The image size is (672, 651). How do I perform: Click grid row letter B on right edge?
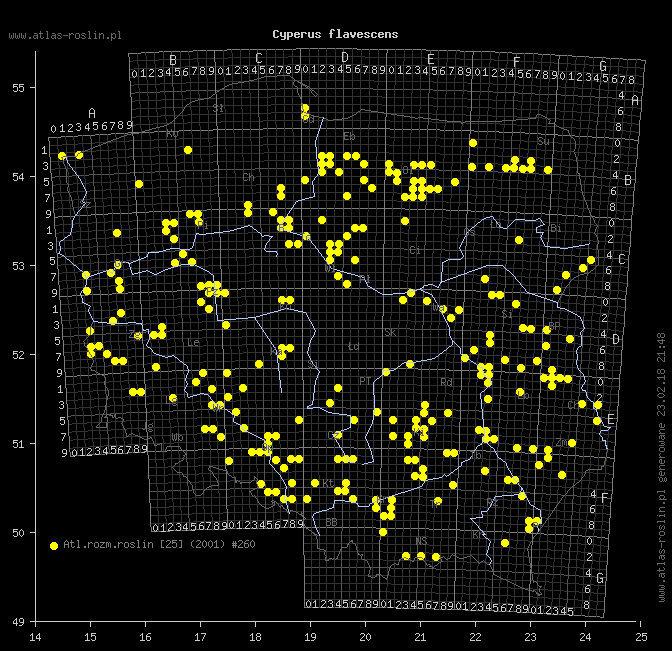point(628,180)
